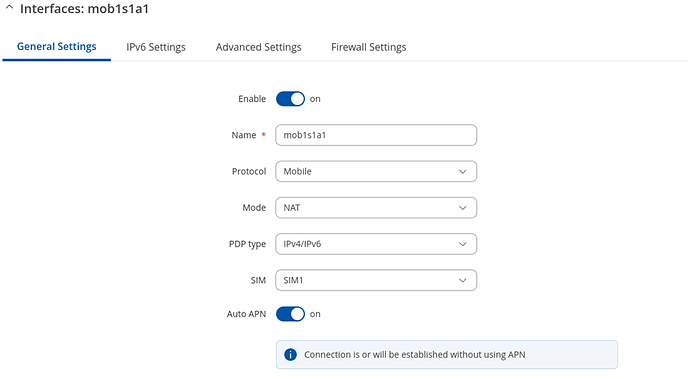The width and height of the screenshot is (690, 379).
Task: Collapse the Interfaces: mob1s1a1 section chevron
Action: pos(9,8)
